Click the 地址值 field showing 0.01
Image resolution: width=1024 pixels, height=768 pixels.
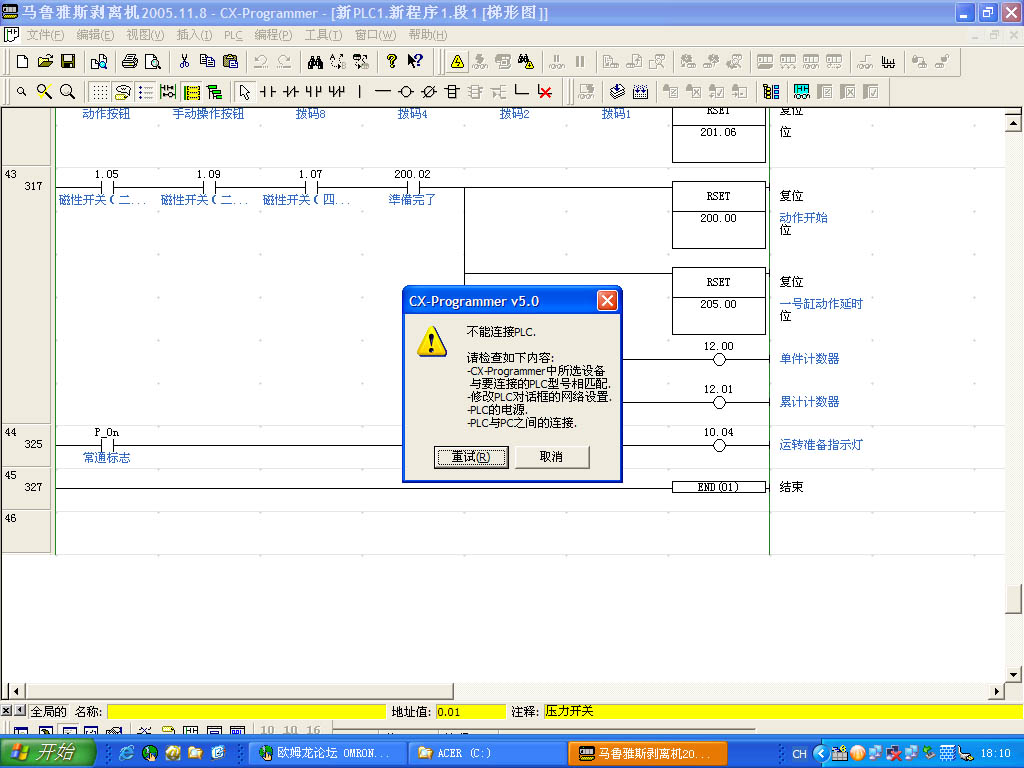pos(471,711)
